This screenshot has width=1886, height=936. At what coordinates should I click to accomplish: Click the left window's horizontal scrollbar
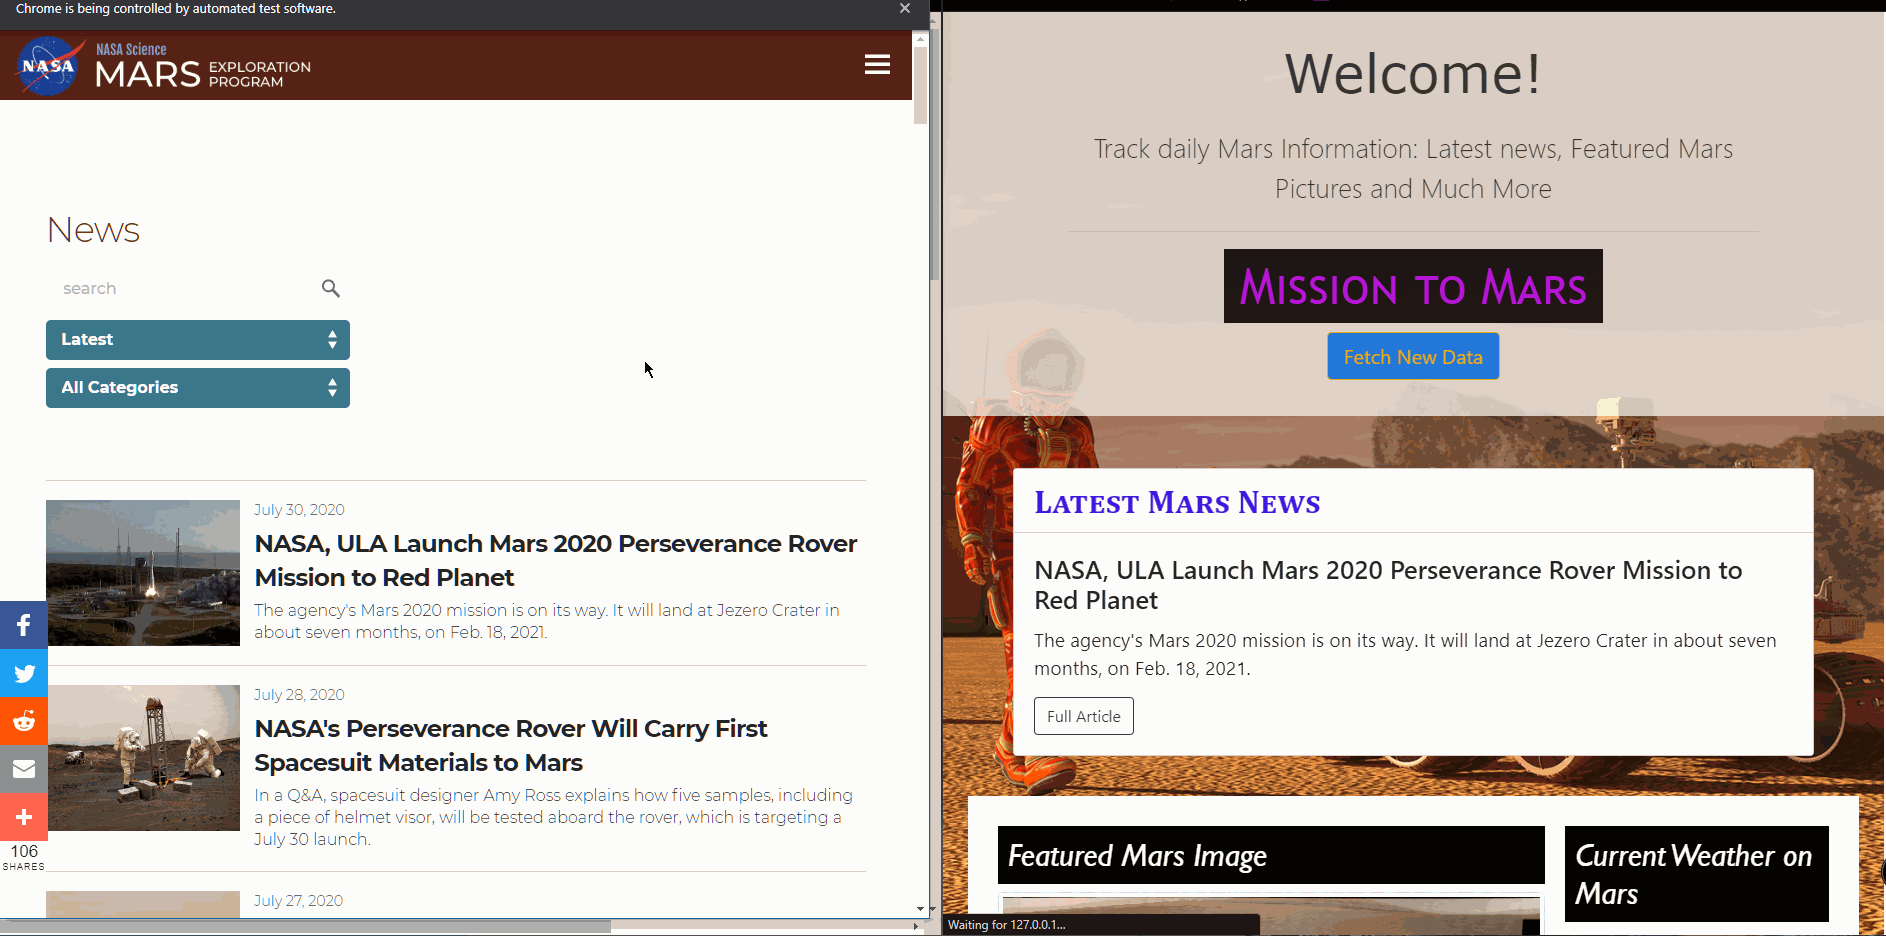coord(305,926)
